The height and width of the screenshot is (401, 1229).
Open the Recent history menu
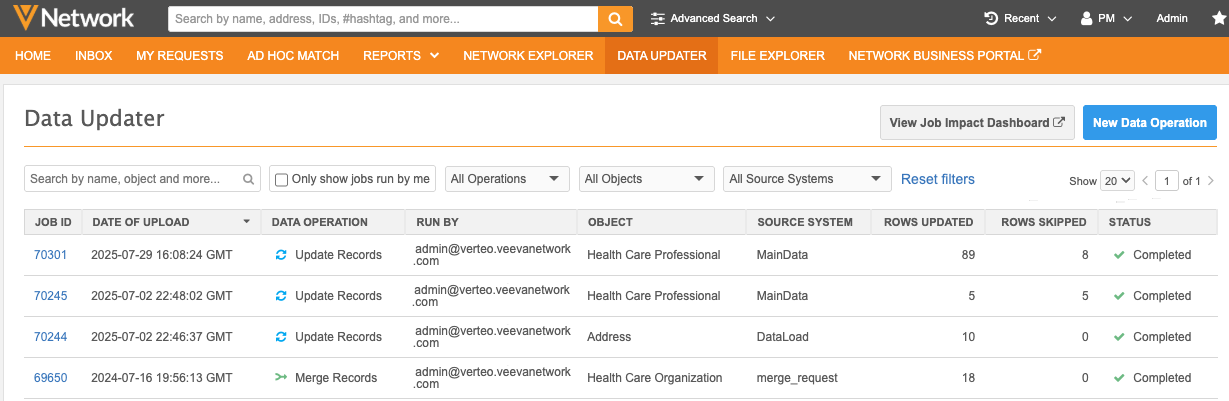(1020, 18)
